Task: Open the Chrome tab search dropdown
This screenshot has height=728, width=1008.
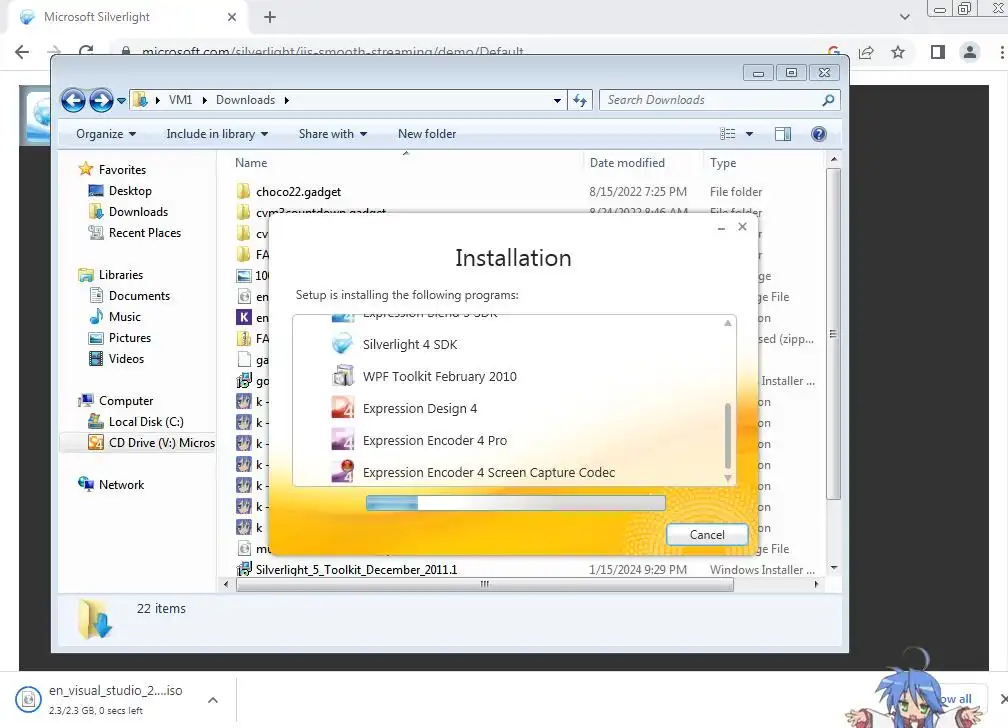Action: coord(904,17)
